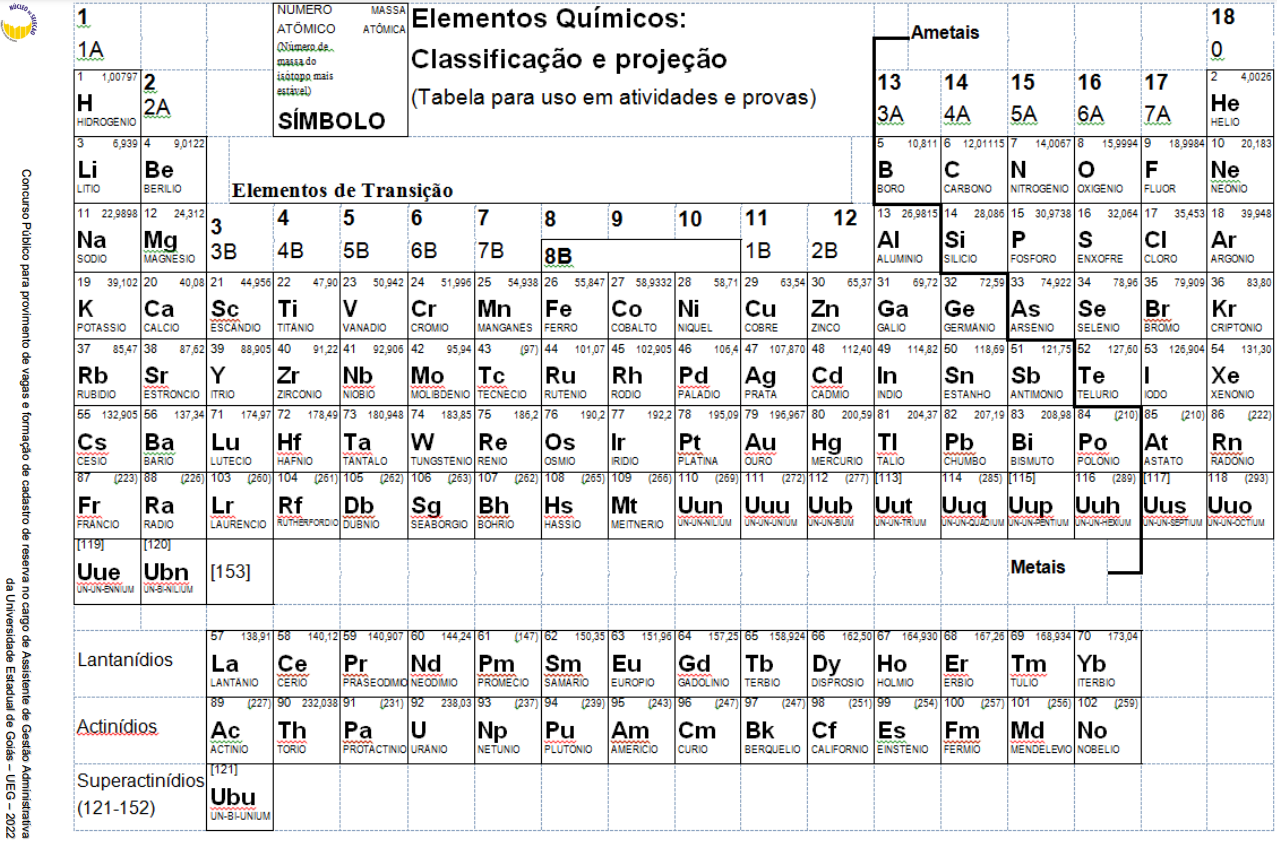
Task: Select the Hidrogênio (H) element cell
Action: pyautogui.click(x=107, y=103)
